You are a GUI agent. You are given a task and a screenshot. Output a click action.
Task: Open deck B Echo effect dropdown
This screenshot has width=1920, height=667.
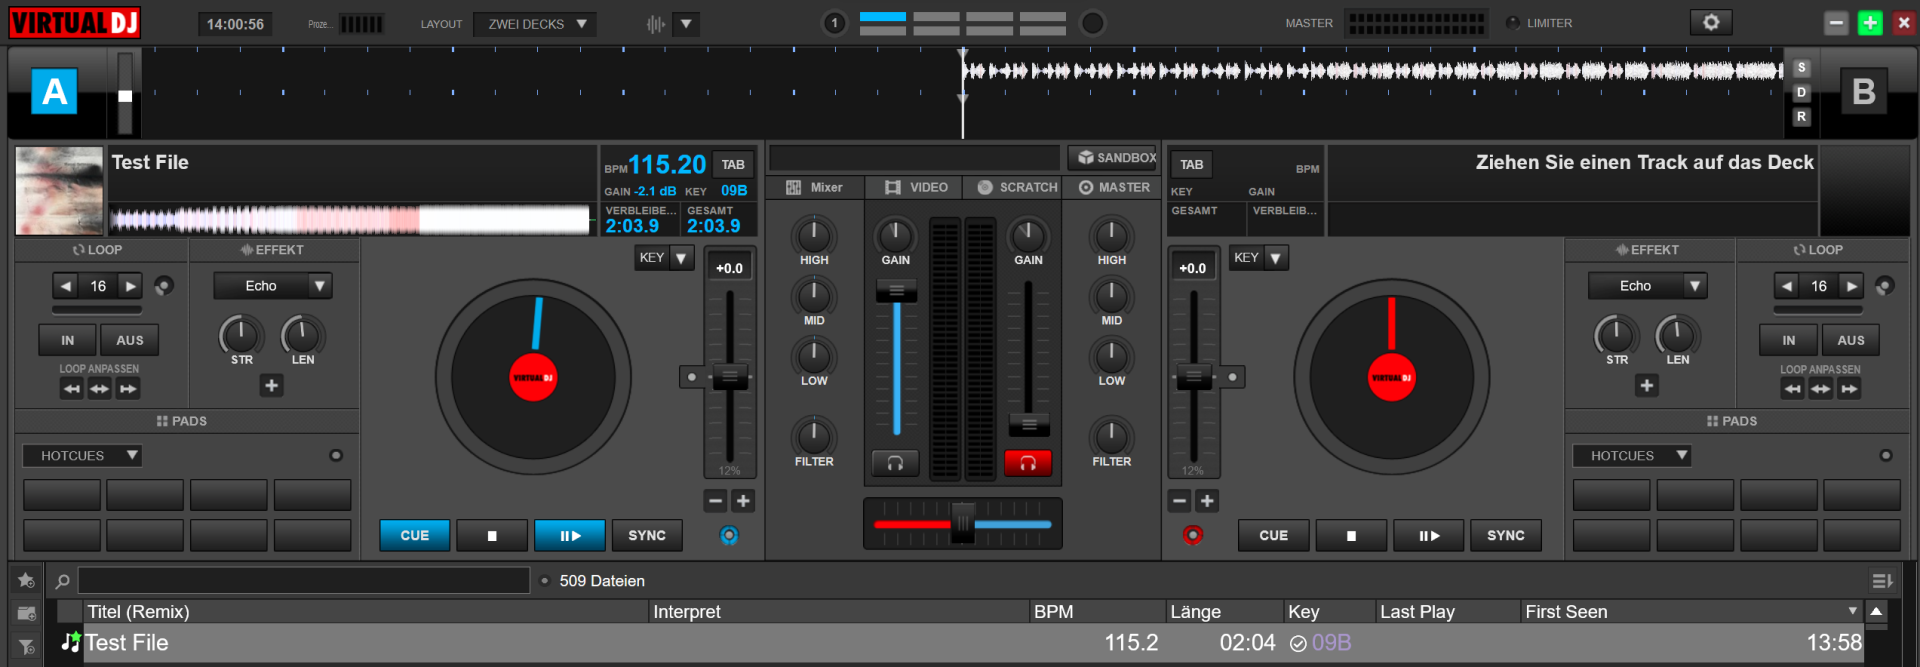[1648, 286]
